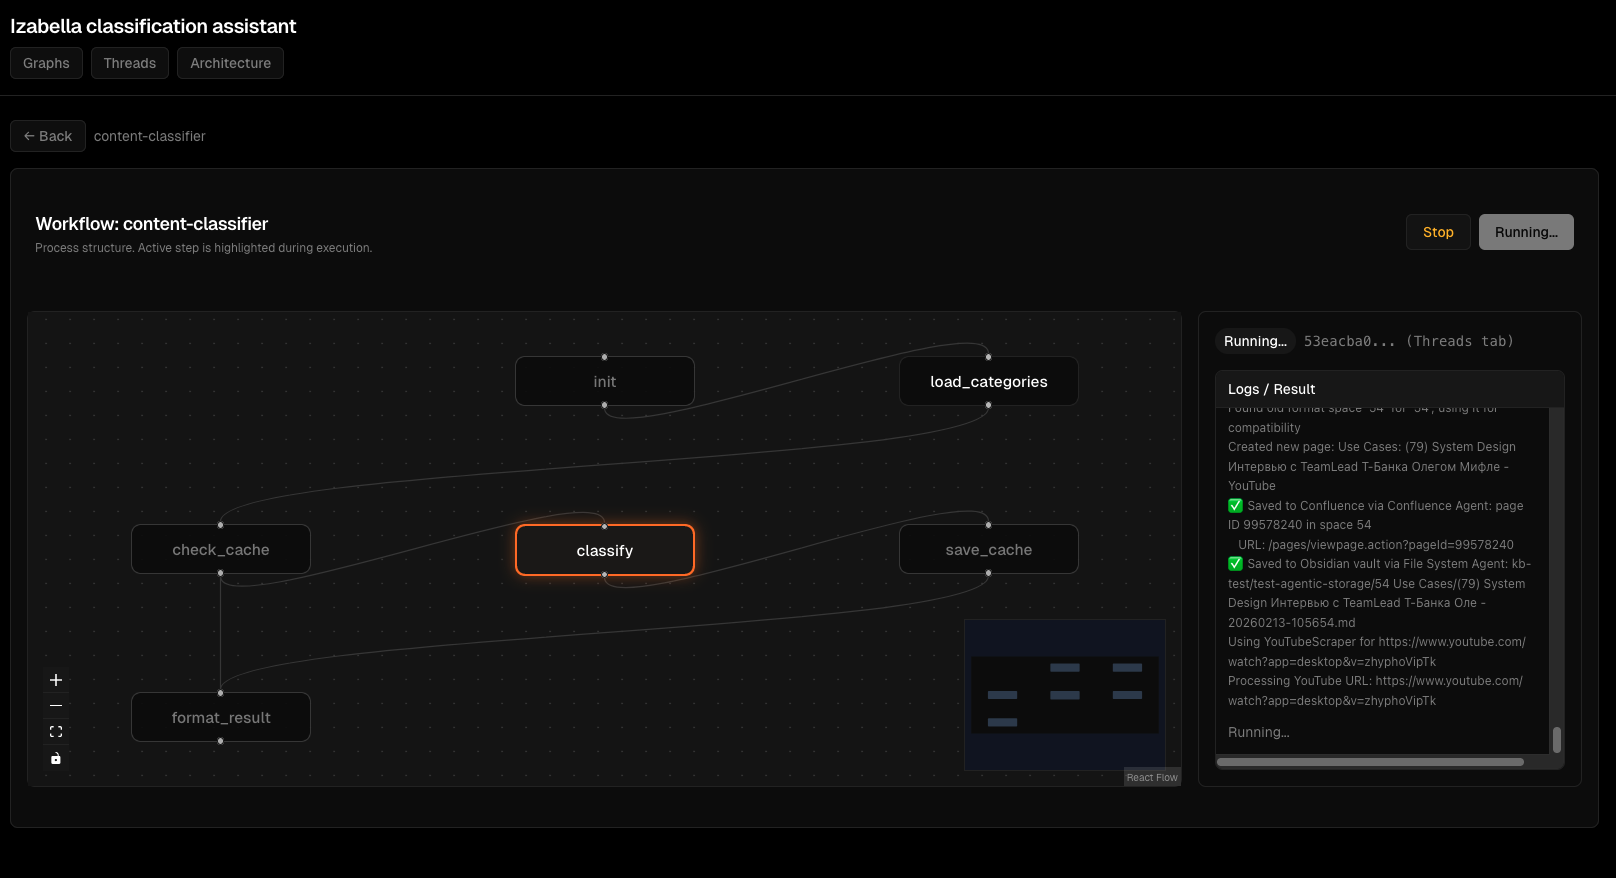Select the init node
Image resolution: width=1616 pixels, height=878 pixels.
pos(604,382)
